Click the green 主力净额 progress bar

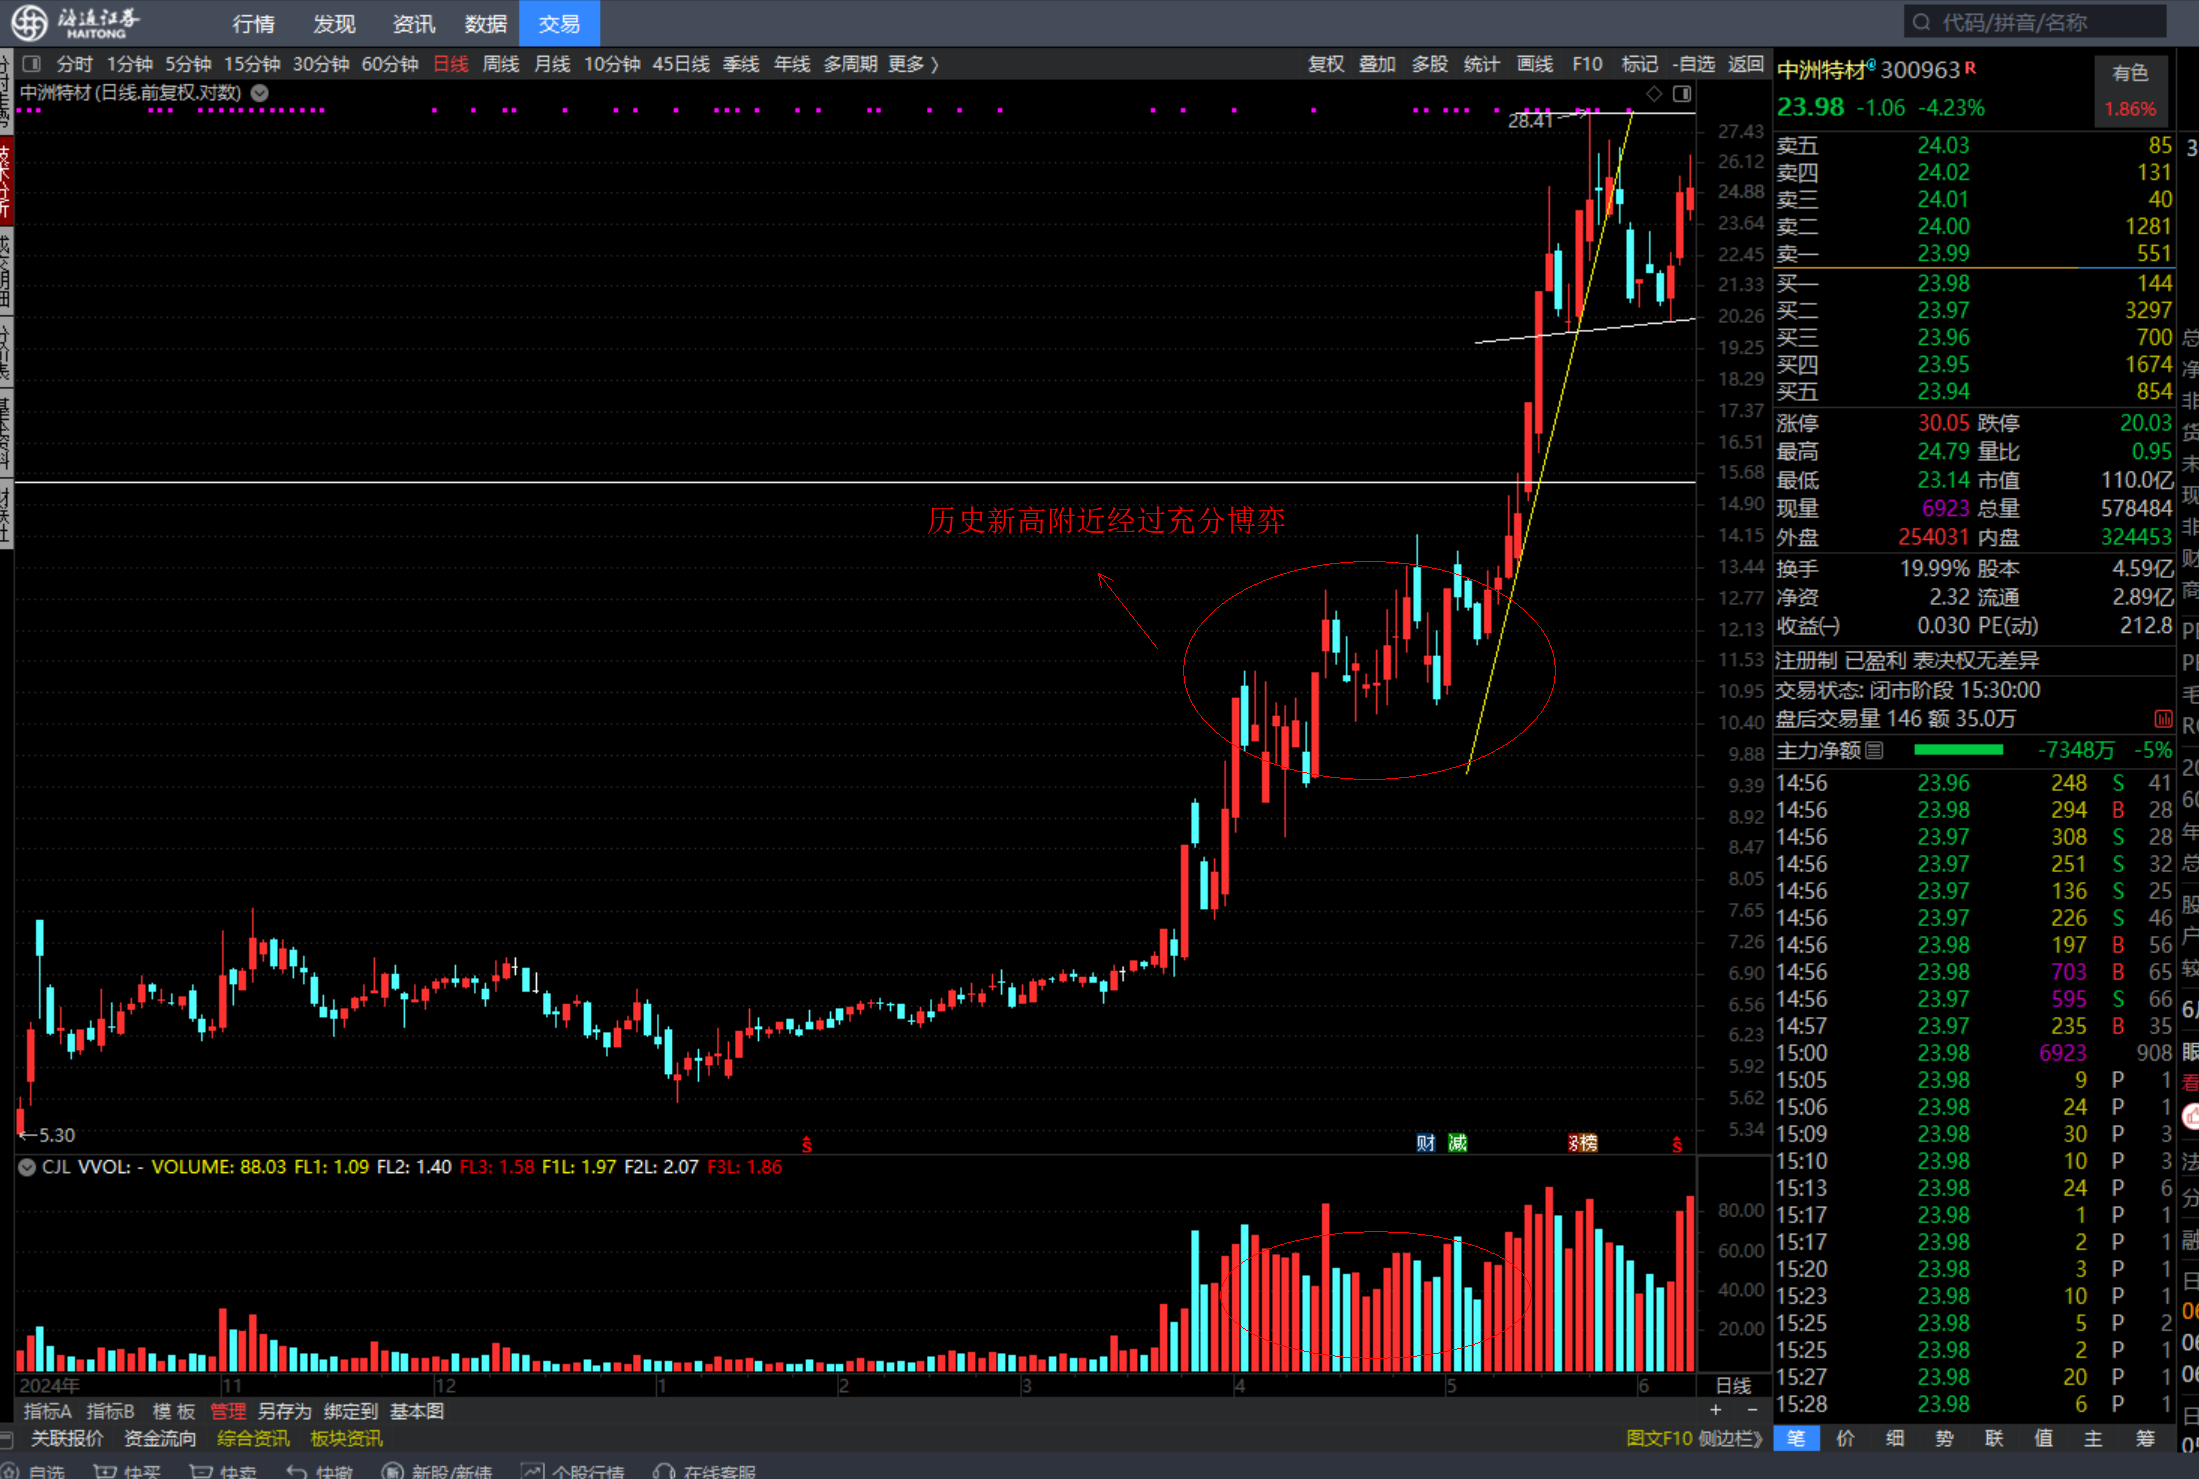[x=1958, y=750]
